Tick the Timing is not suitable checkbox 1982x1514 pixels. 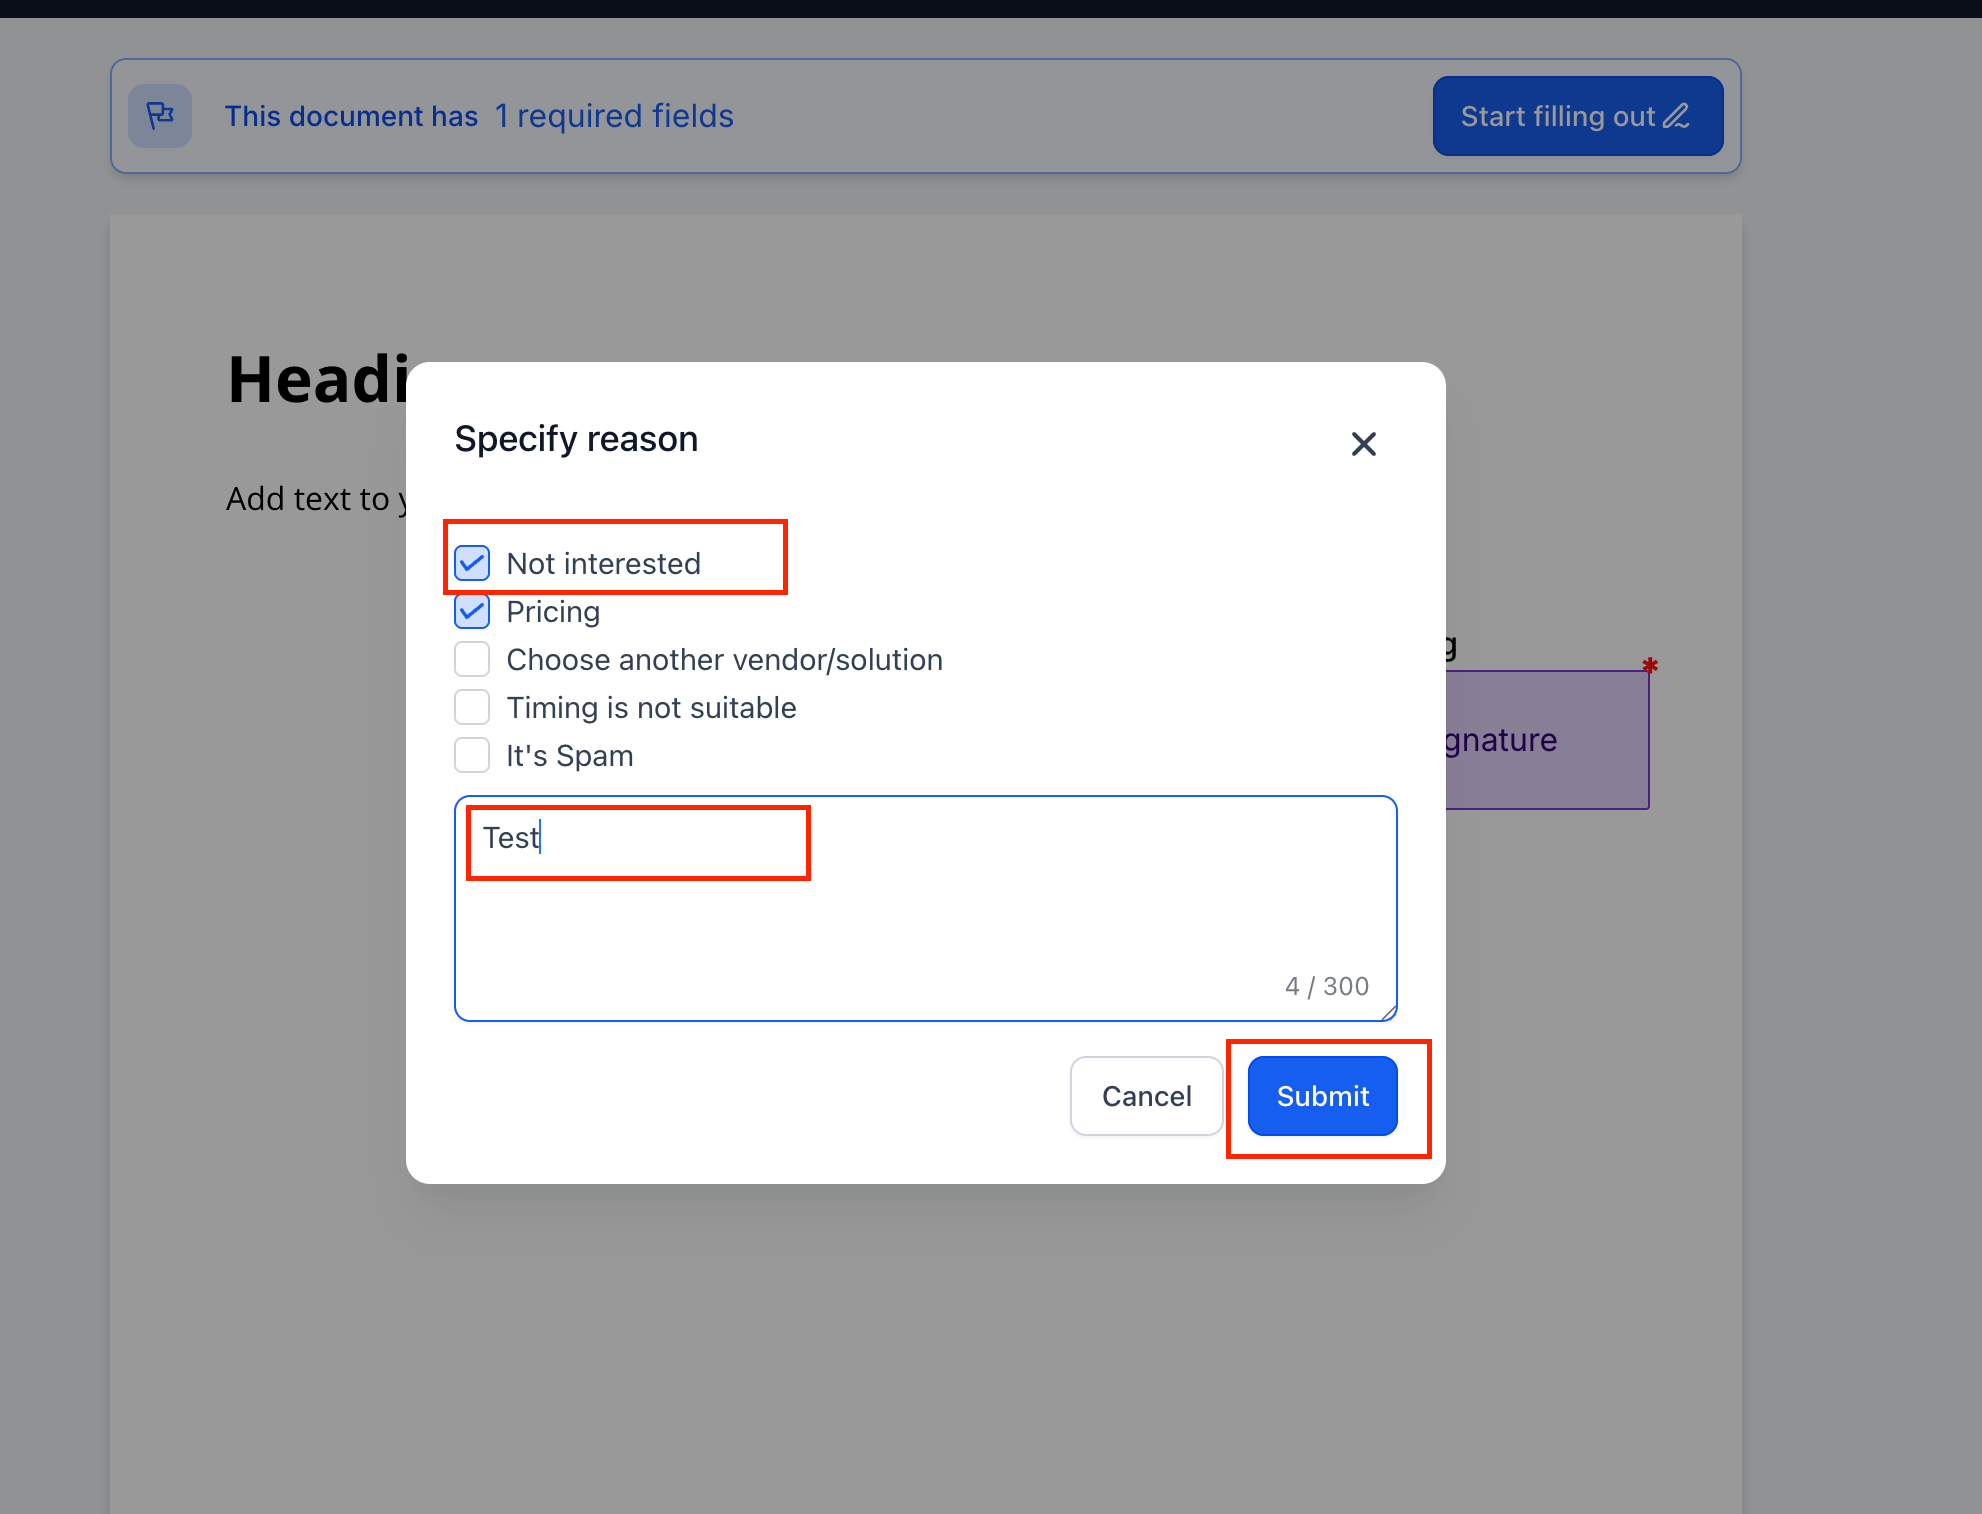coord(472,707)
